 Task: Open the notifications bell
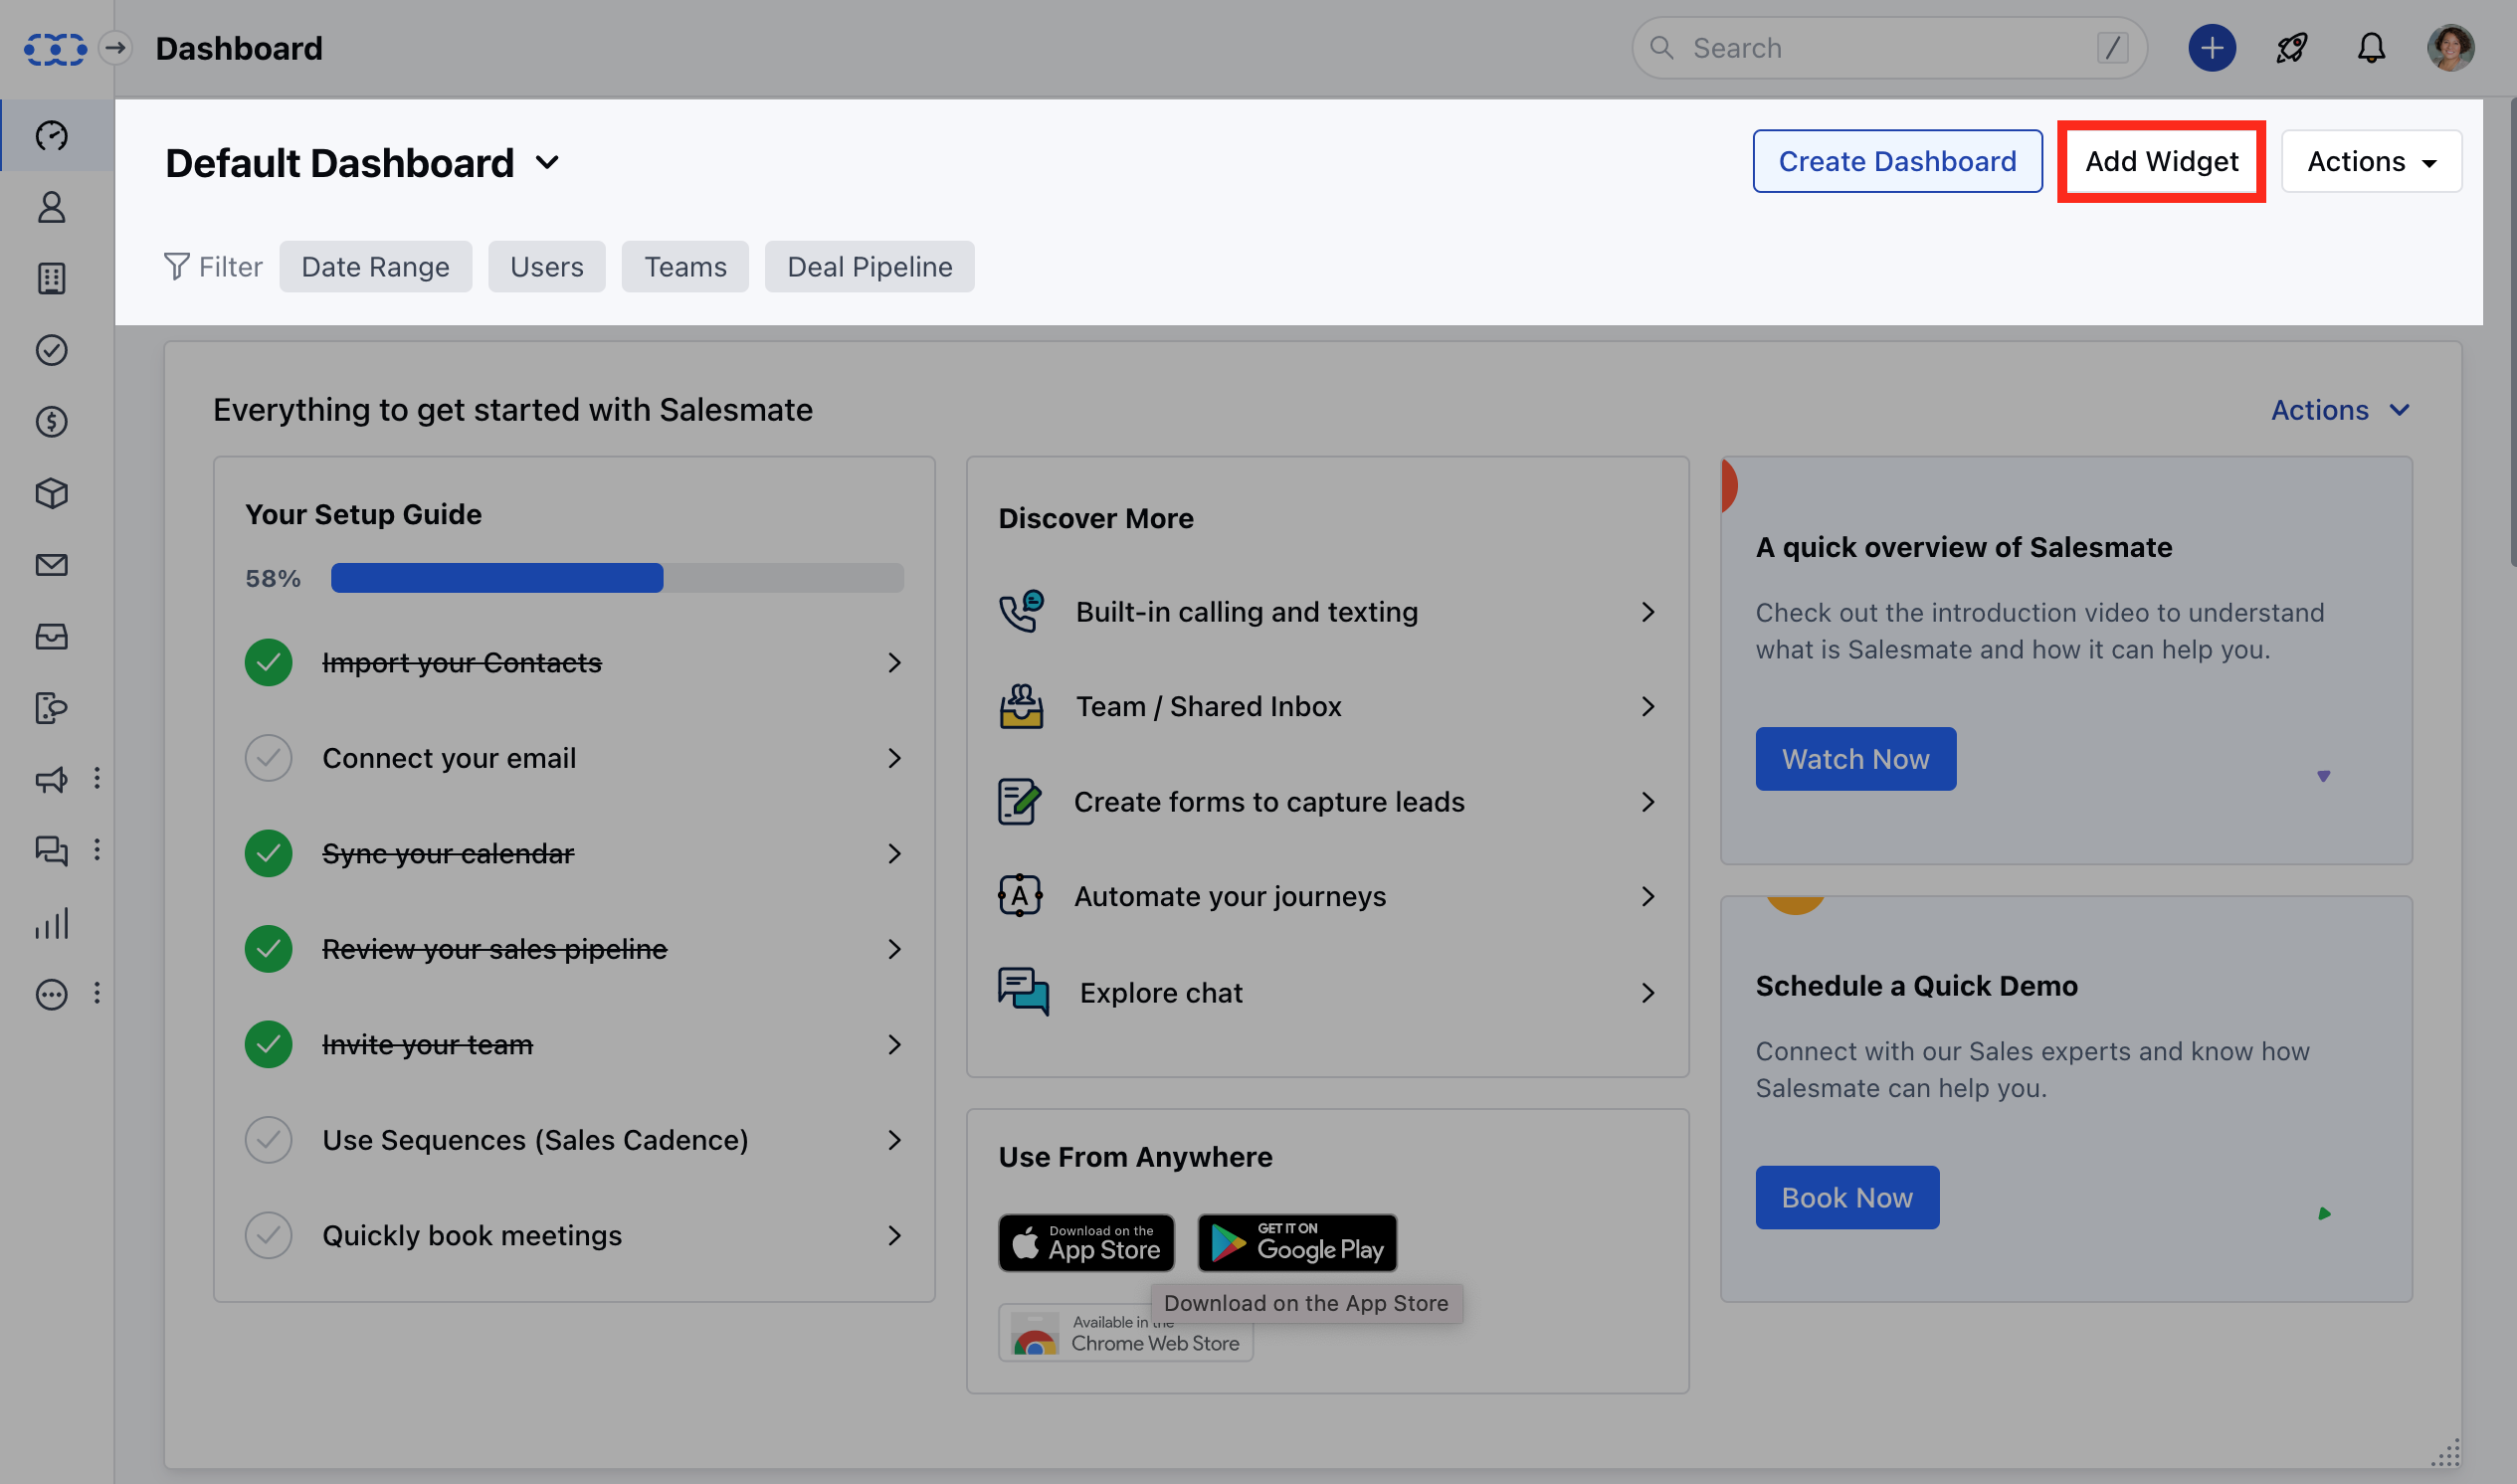coord(2371,48)
